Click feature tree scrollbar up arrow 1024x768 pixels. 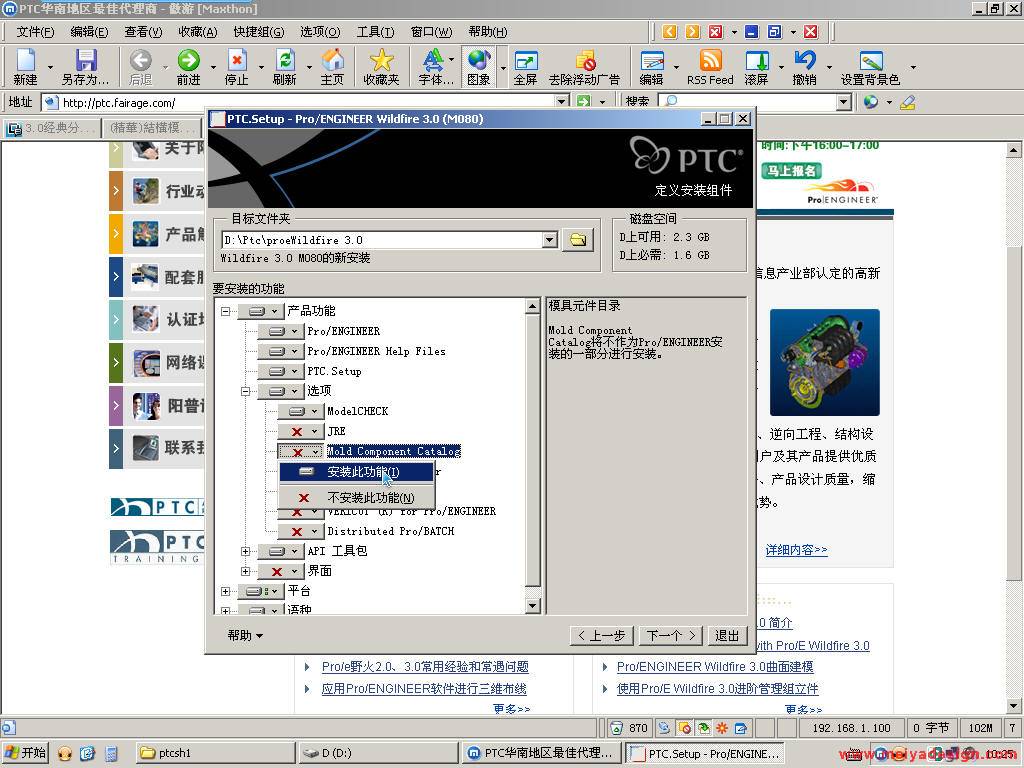click(533, 306)
